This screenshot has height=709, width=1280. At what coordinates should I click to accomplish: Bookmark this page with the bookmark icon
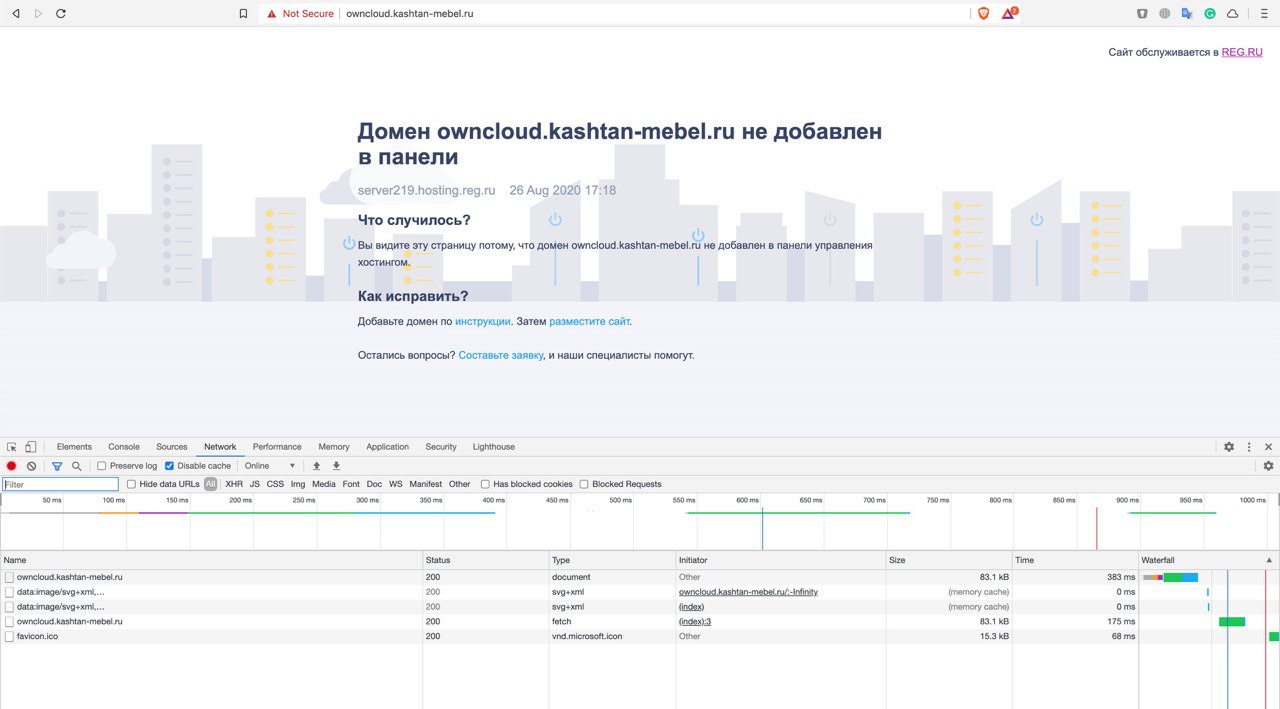point(243,14)
